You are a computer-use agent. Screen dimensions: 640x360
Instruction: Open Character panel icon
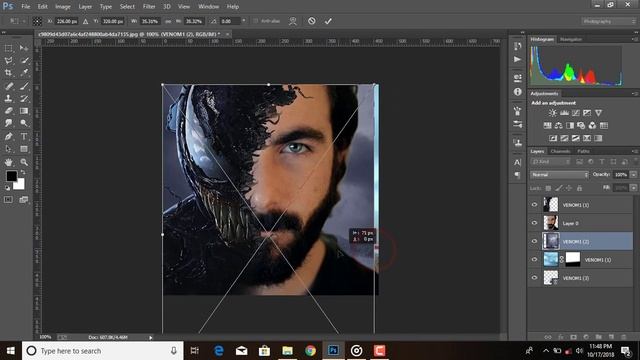[518, 162]
